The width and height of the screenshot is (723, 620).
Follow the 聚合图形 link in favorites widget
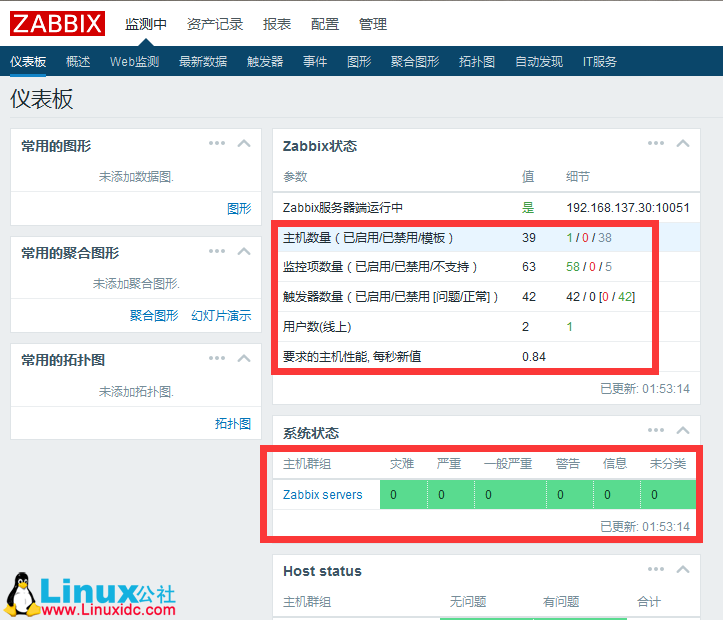pos(154,316)
